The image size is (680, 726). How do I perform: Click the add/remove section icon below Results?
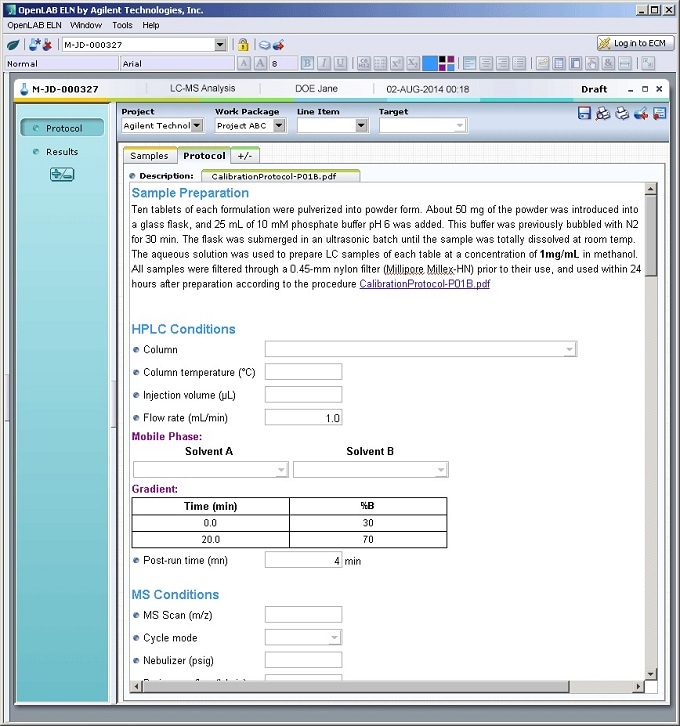[61, 175]
